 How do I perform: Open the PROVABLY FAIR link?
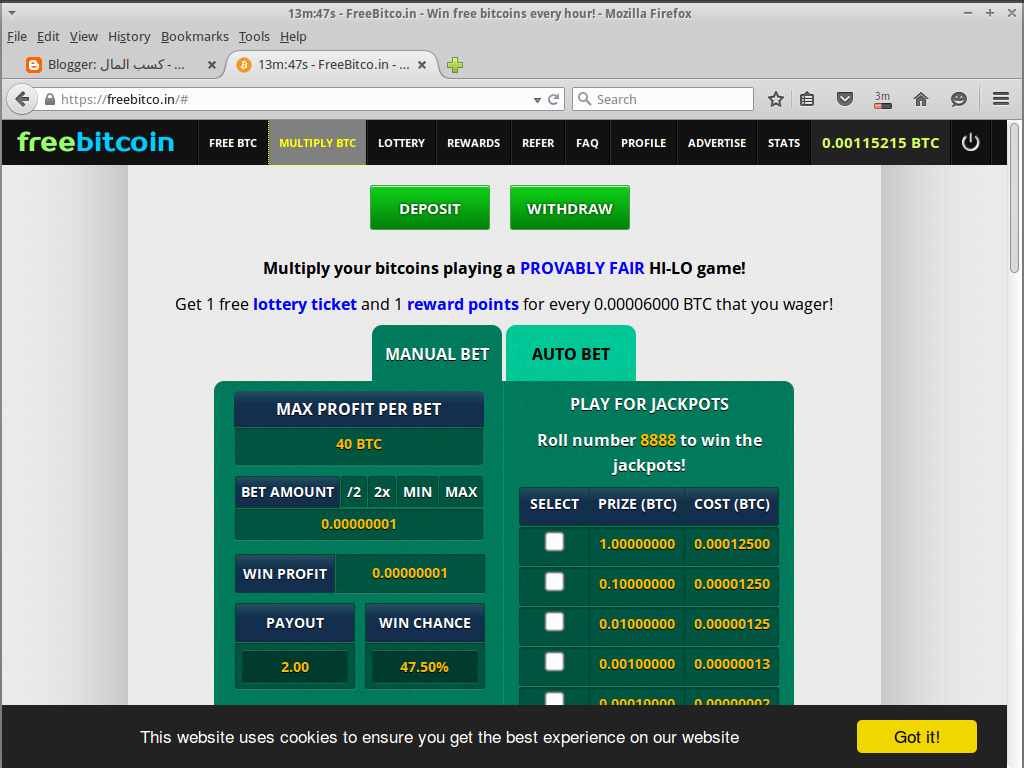click(582, 268)
